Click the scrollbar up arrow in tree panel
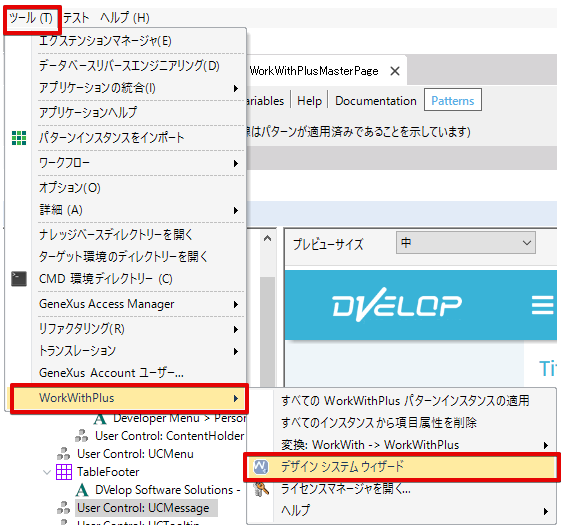The width and height of the screenshot is (566, 525). coord(267,239)
